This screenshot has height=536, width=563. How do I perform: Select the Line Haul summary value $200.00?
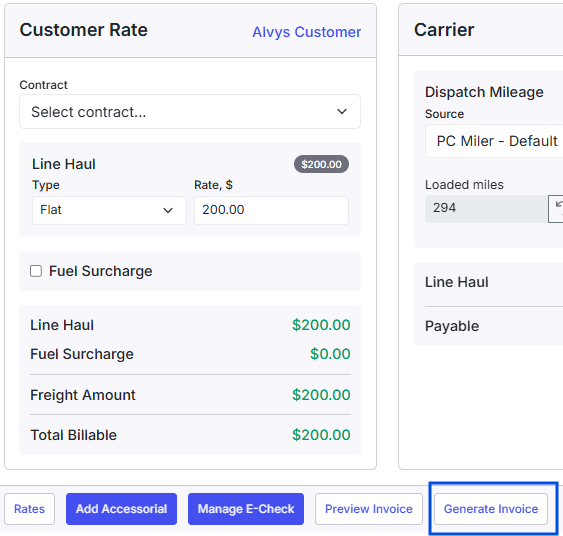point(321,325)
